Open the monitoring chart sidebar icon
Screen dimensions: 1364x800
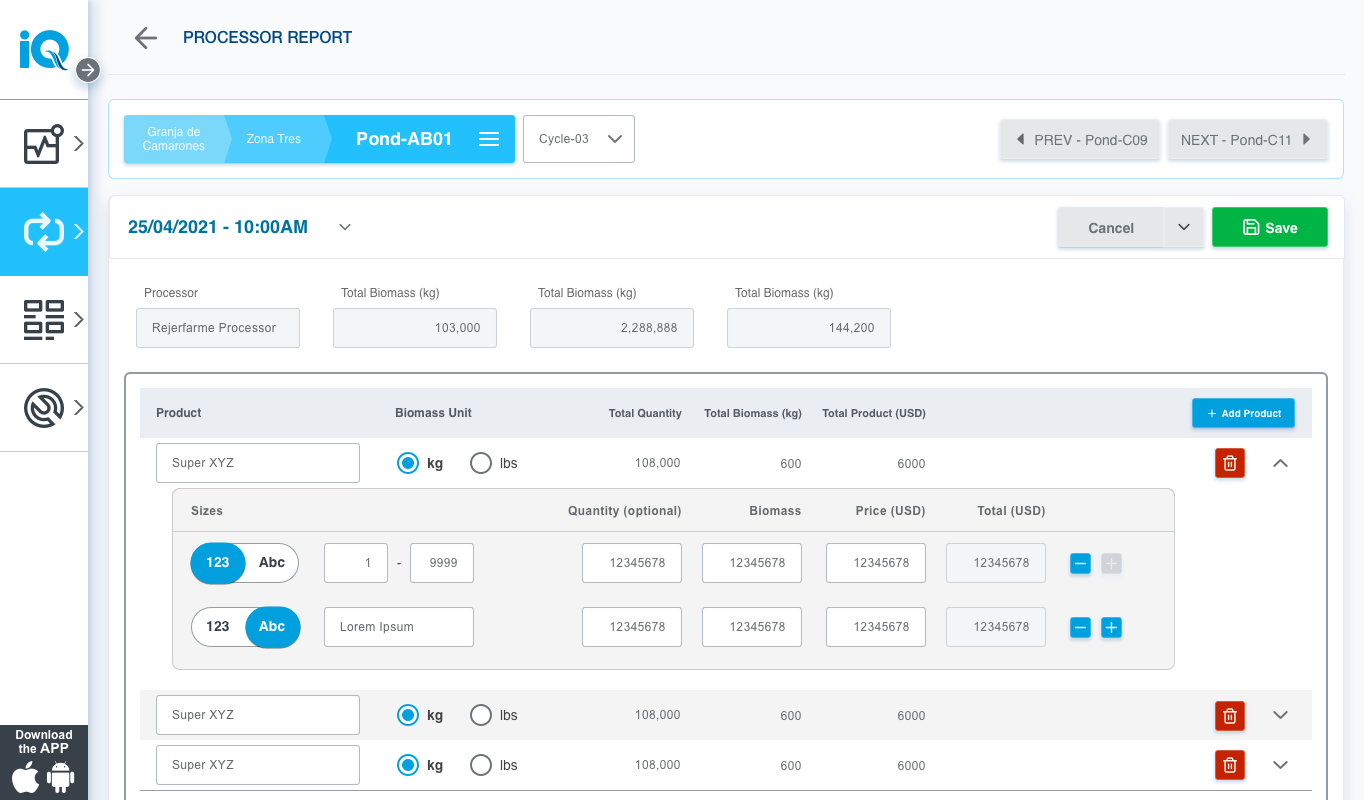tap(44, 144)
